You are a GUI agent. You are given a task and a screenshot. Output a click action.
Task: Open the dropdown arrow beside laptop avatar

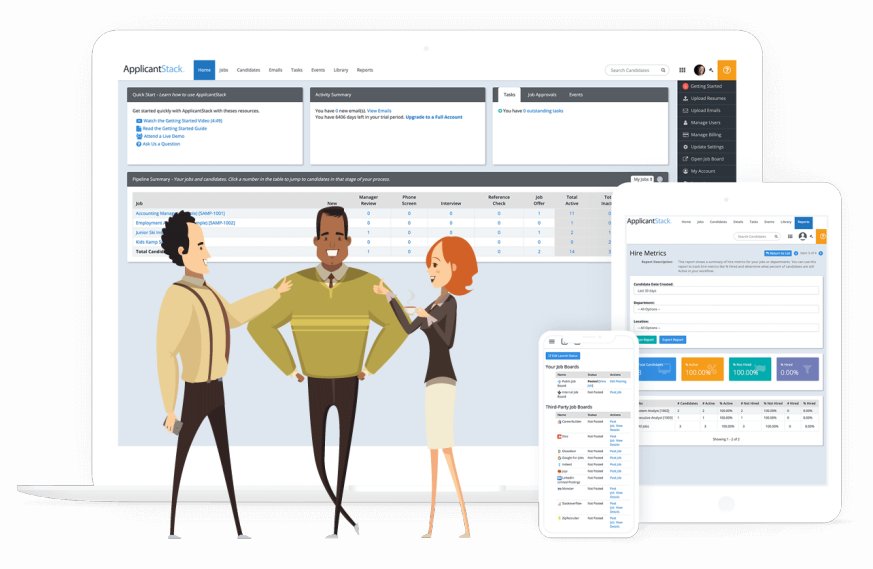[x=711, y=71]
